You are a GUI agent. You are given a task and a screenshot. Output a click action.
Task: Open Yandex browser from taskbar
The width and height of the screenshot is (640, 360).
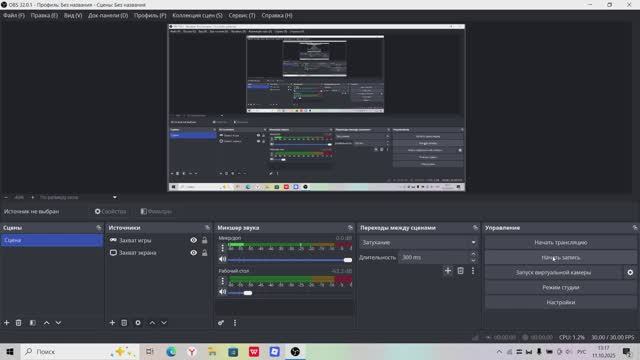tap(192, 351)
